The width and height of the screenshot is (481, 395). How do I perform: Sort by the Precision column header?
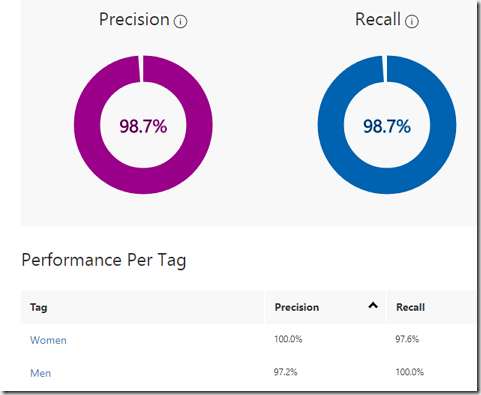pos(297,307)
